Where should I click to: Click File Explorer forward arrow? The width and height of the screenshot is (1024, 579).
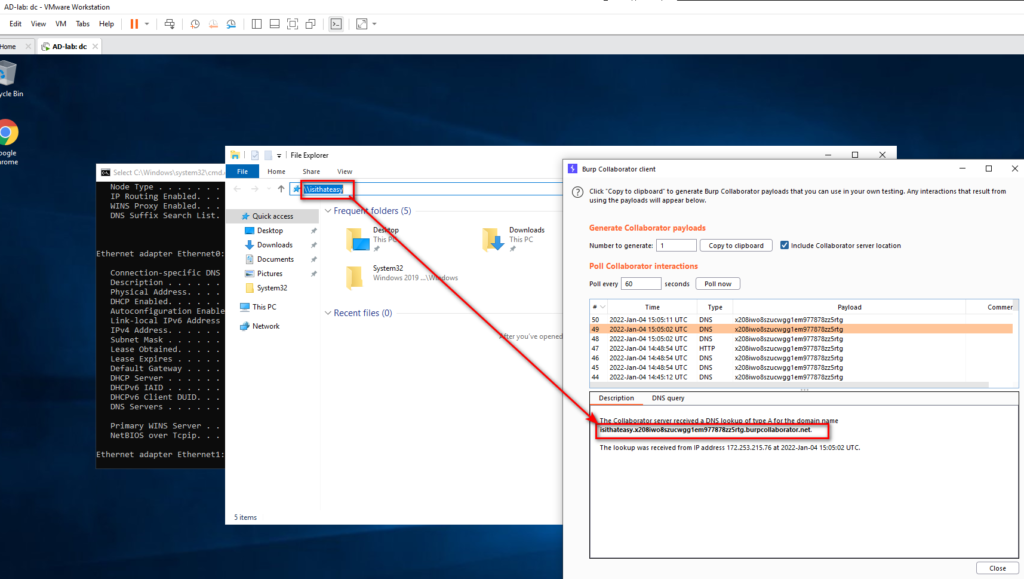point(255,189)
